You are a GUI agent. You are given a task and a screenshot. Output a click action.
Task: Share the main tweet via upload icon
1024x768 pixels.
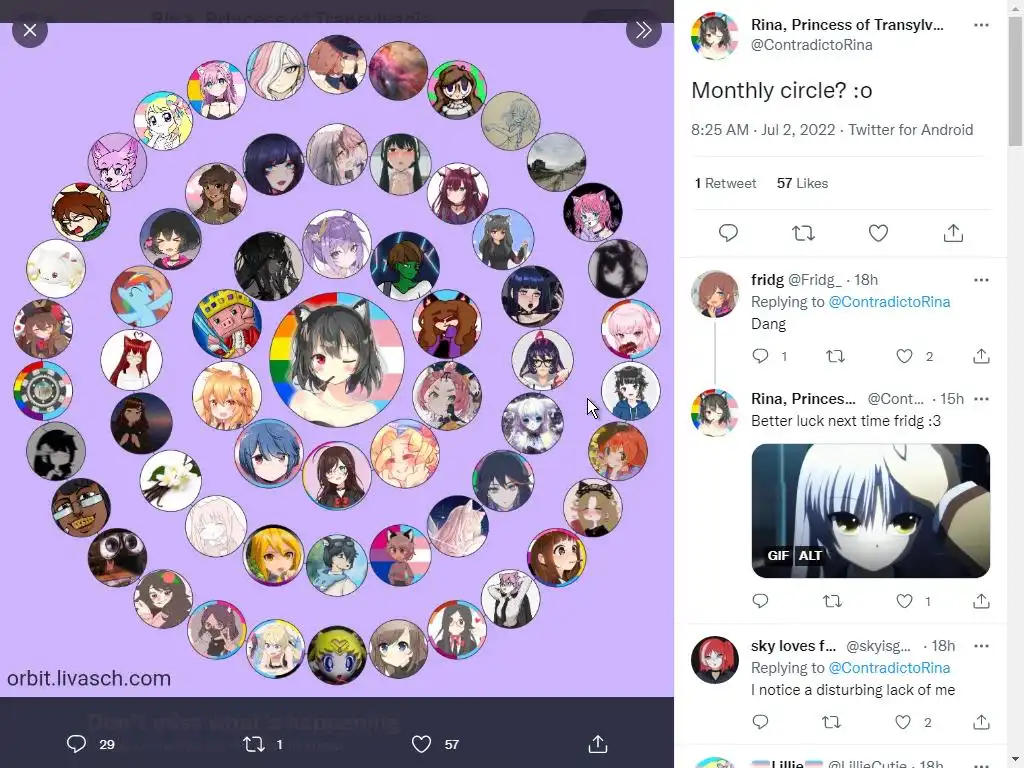click(953, 233)
